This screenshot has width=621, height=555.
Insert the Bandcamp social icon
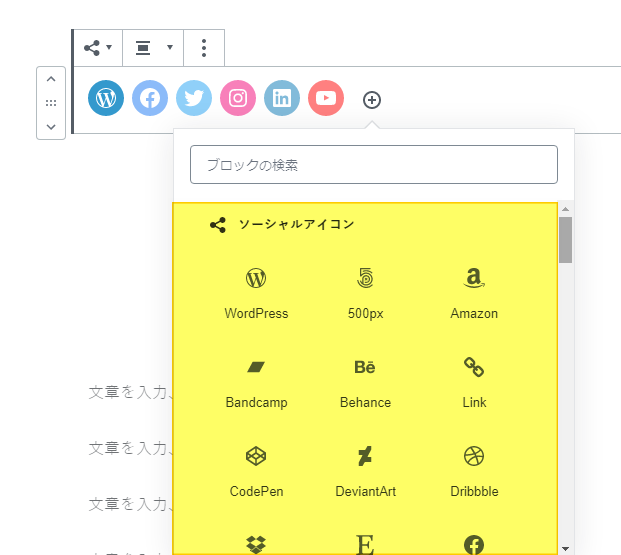[256, 383]
